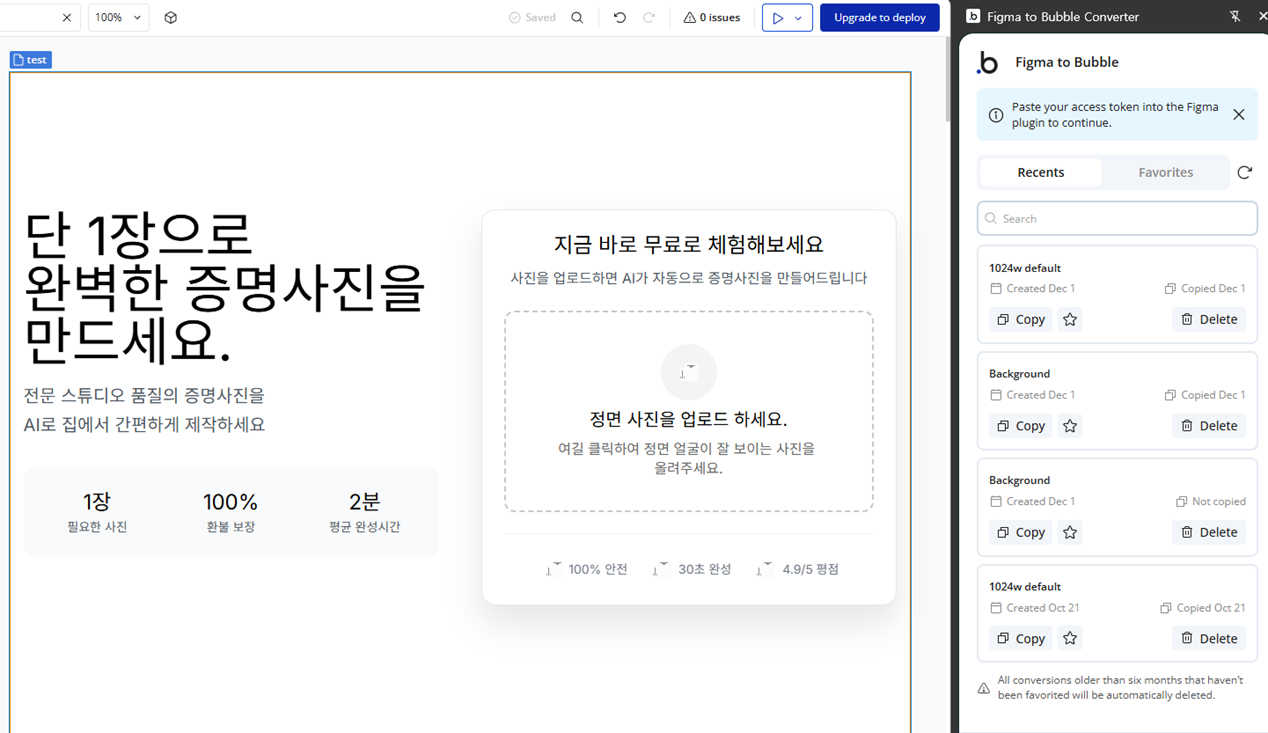Refresh the conversions list

1244,173
